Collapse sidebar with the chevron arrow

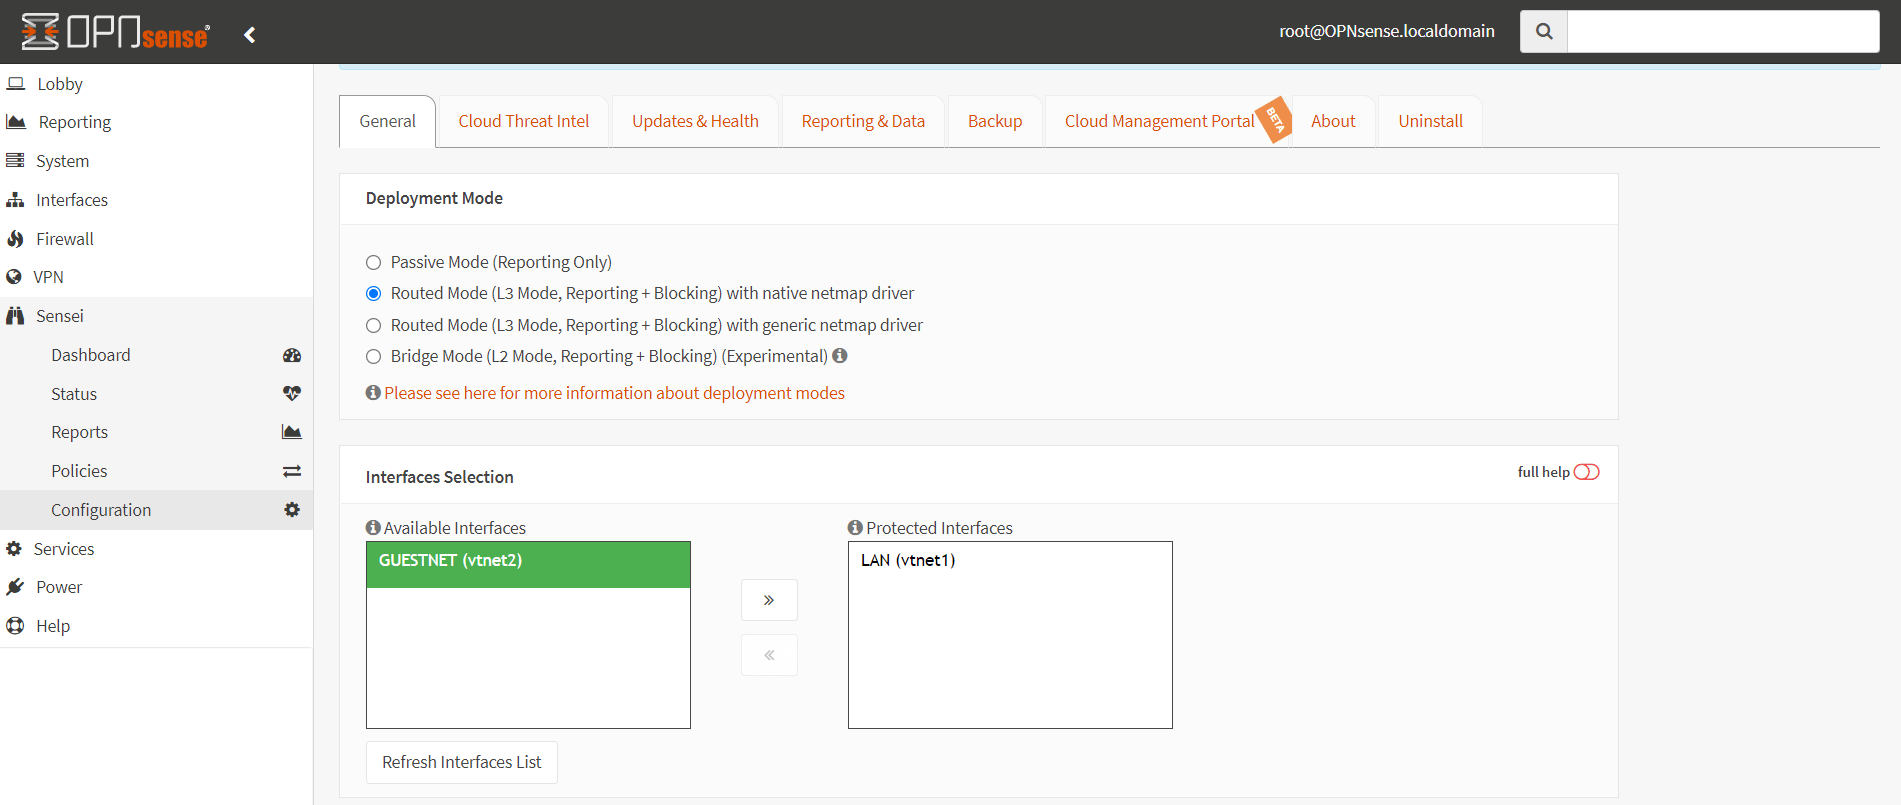[250, 35]
